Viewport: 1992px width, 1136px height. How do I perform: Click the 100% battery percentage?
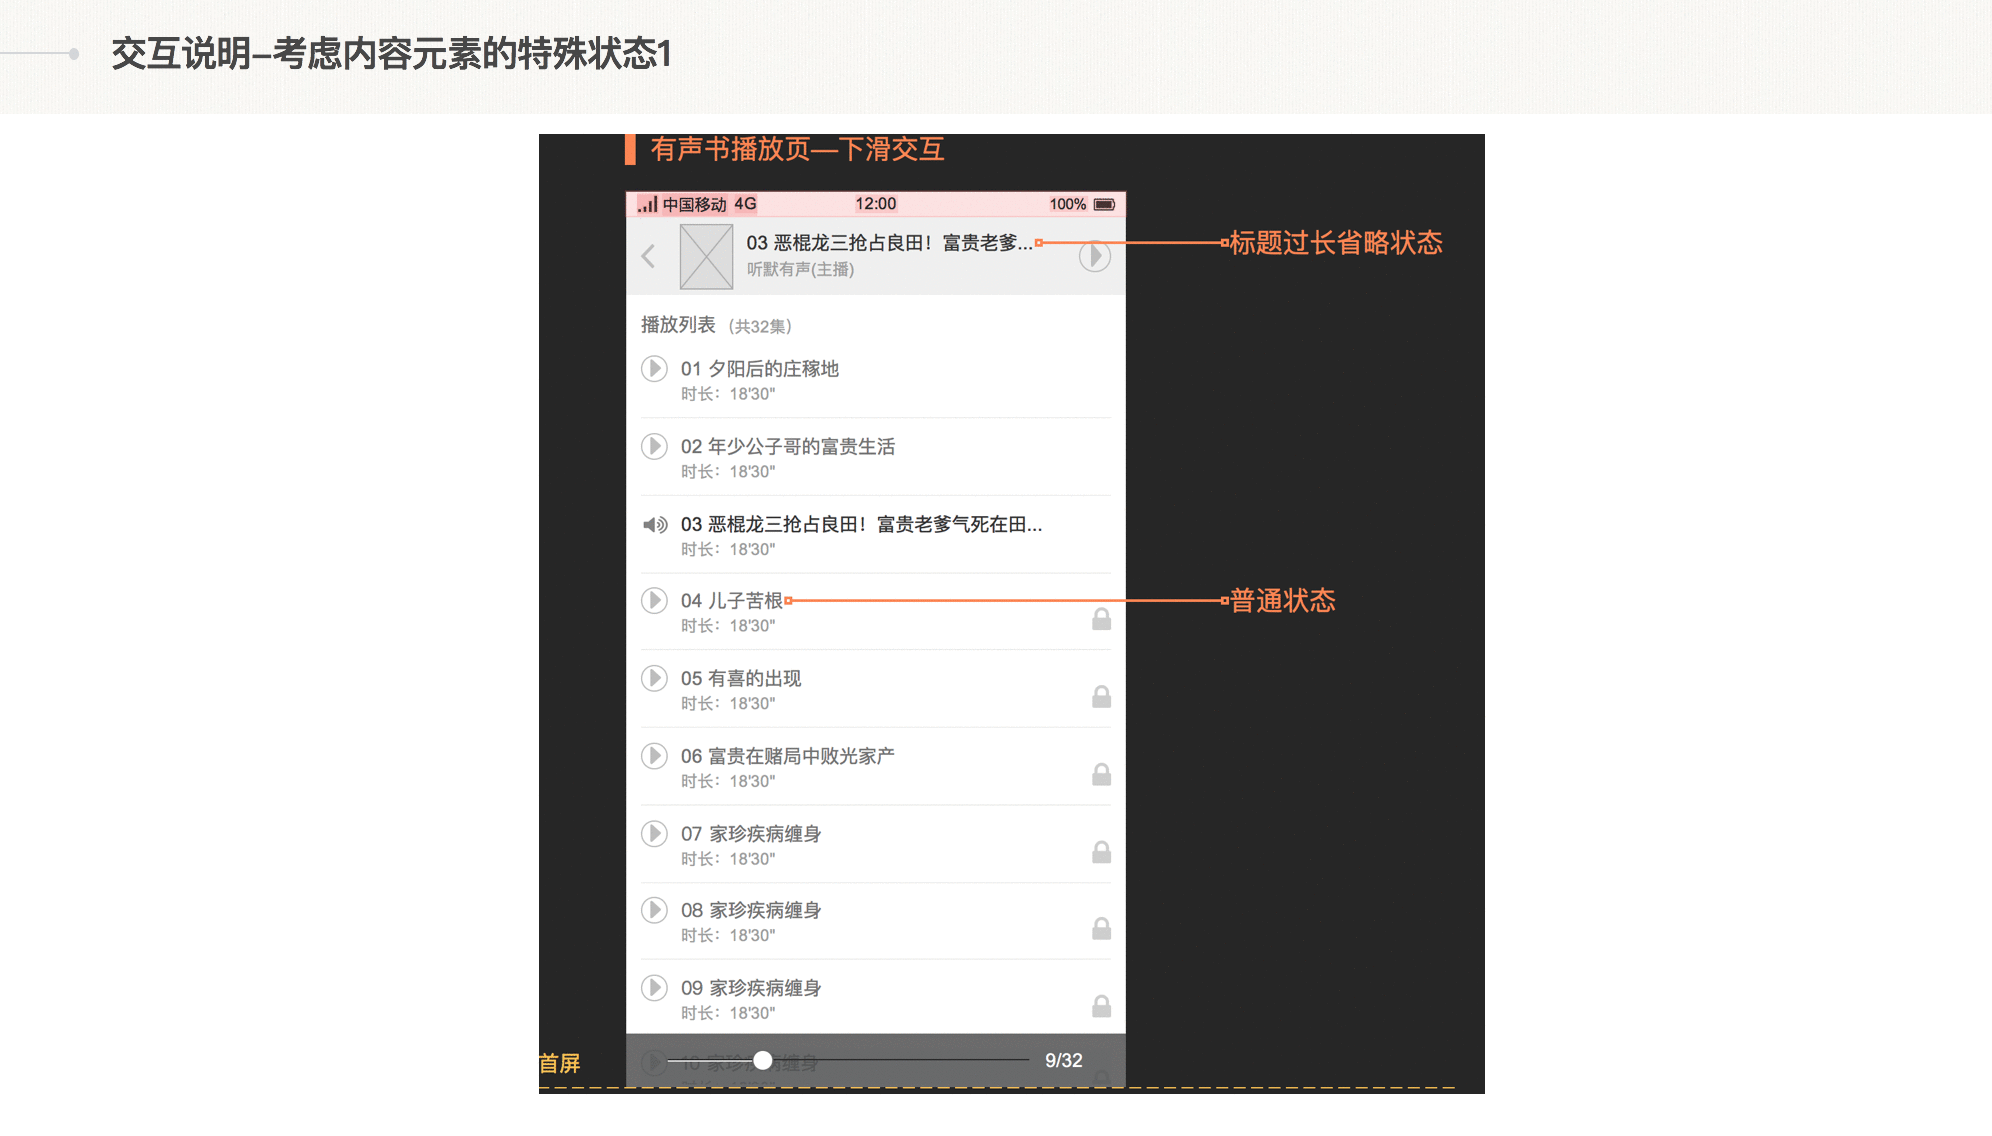coord(1067,204)
